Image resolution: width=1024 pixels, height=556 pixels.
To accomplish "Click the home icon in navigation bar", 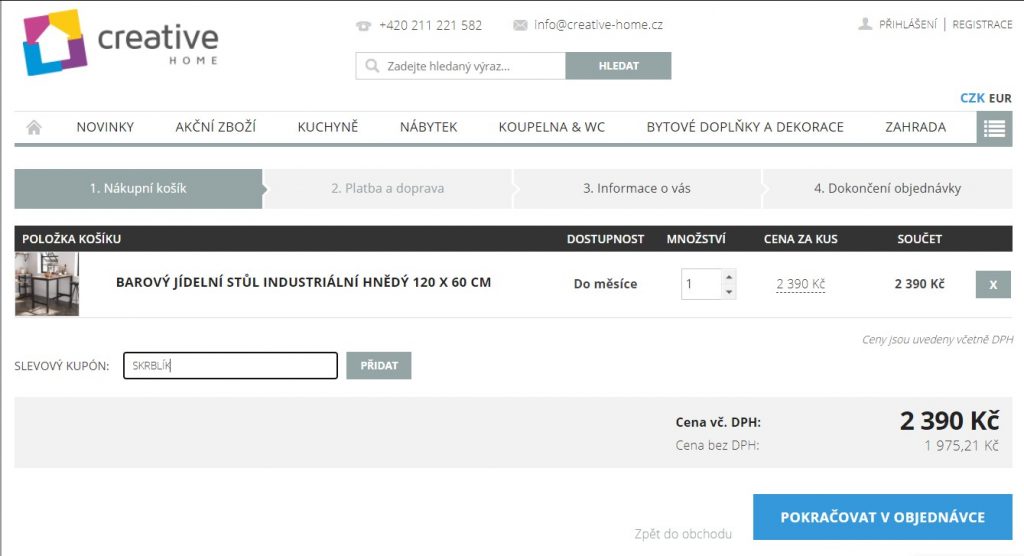I will coord(34,127).
